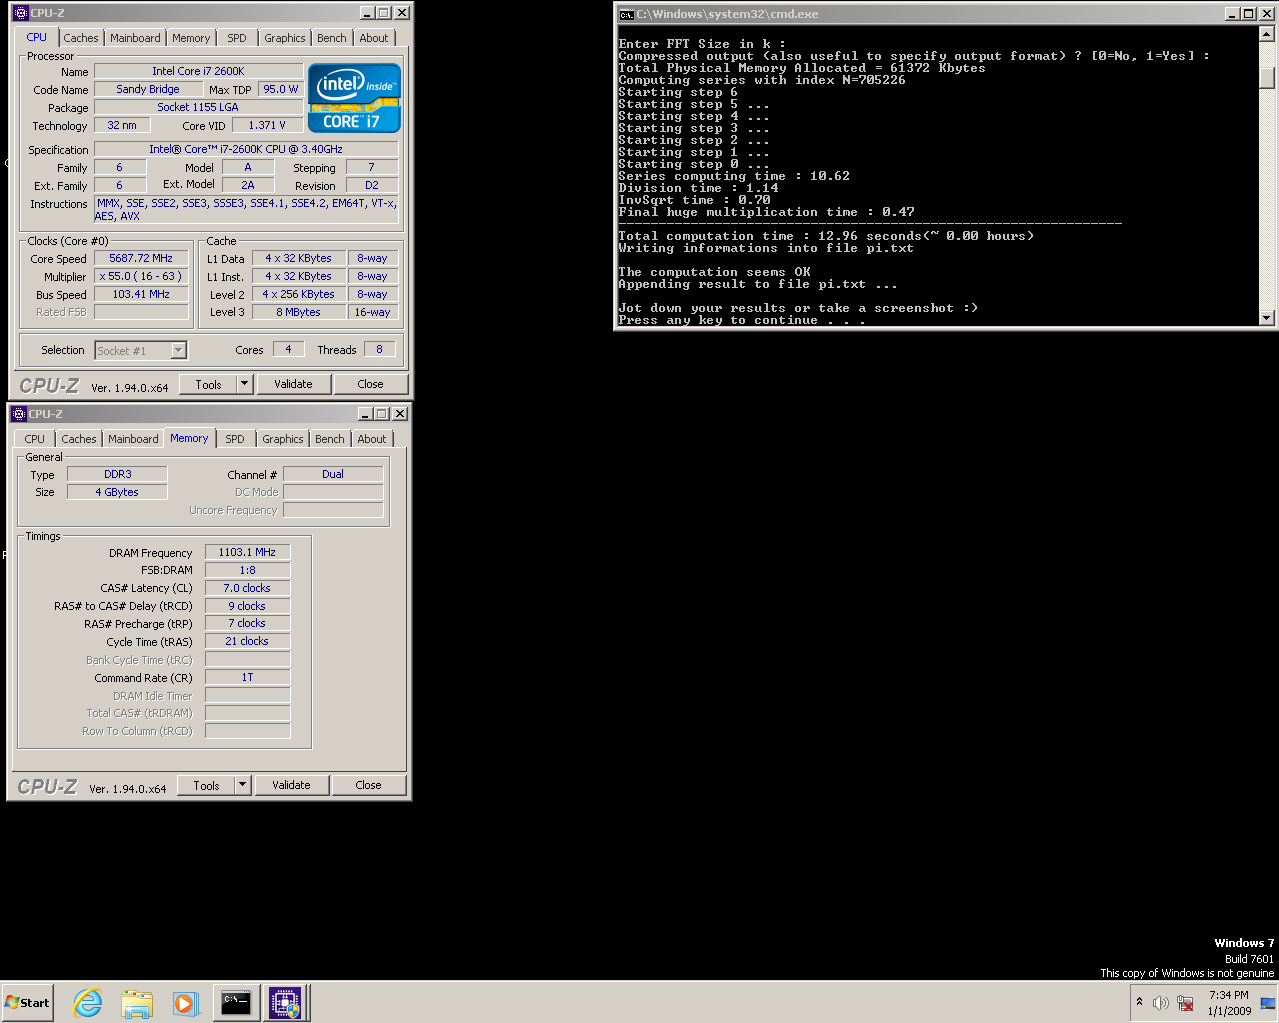Select Caches tab in top CPU-Z window

click(81, 38)
